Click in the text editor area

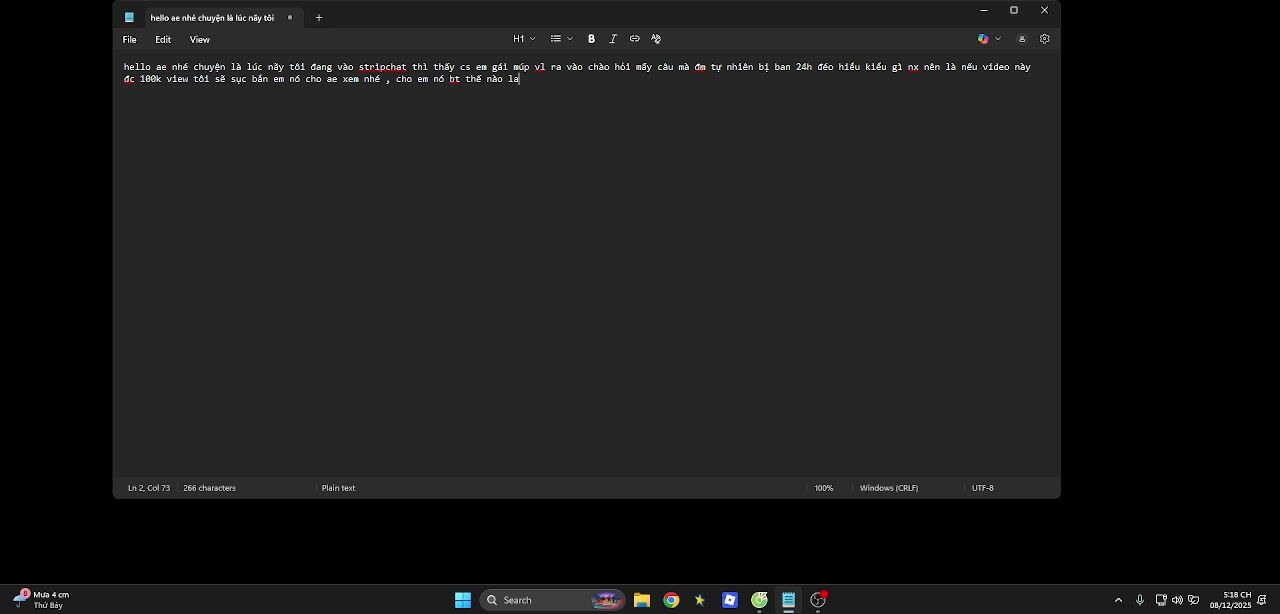coord(586,270)
